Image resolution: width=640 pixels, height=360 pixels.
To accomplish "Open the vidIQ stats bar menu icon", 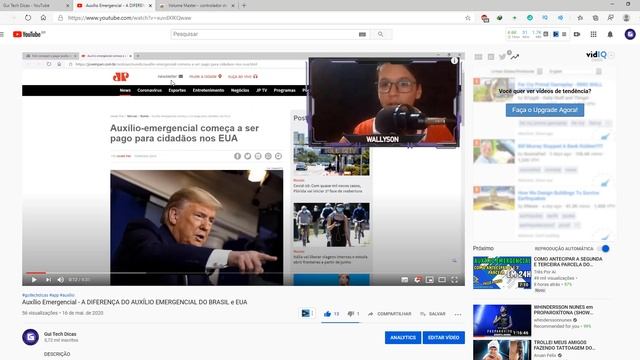I will point(564,34).
